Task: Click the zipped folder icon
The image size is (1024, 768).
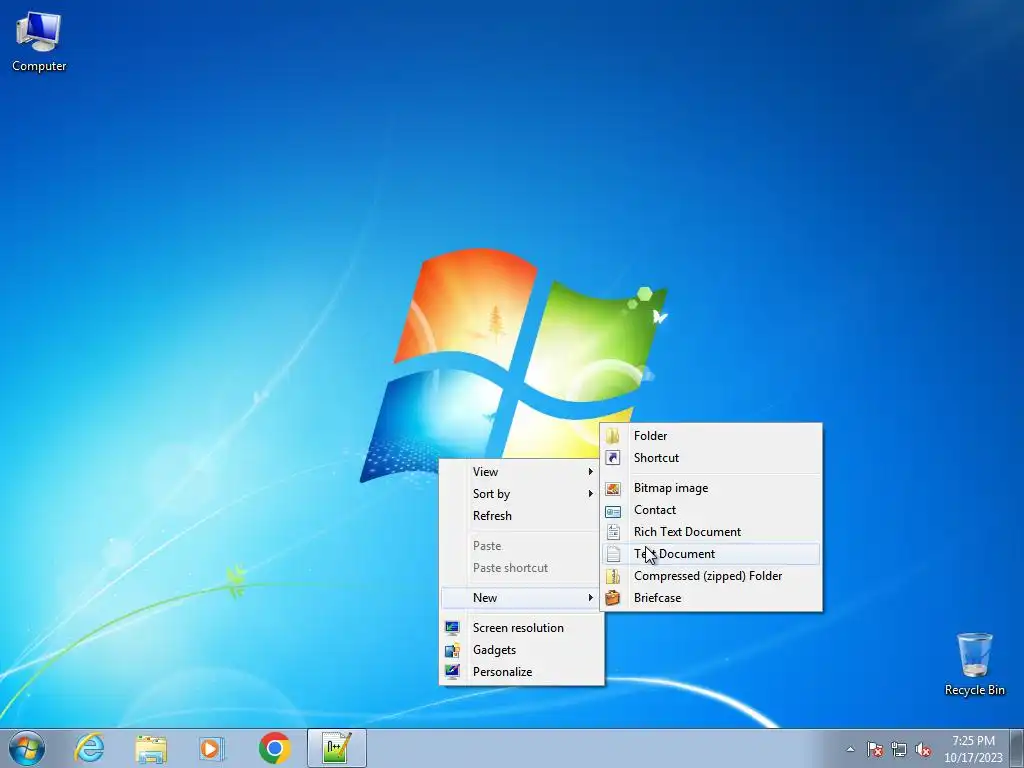Action: click(x=613, y=576)
